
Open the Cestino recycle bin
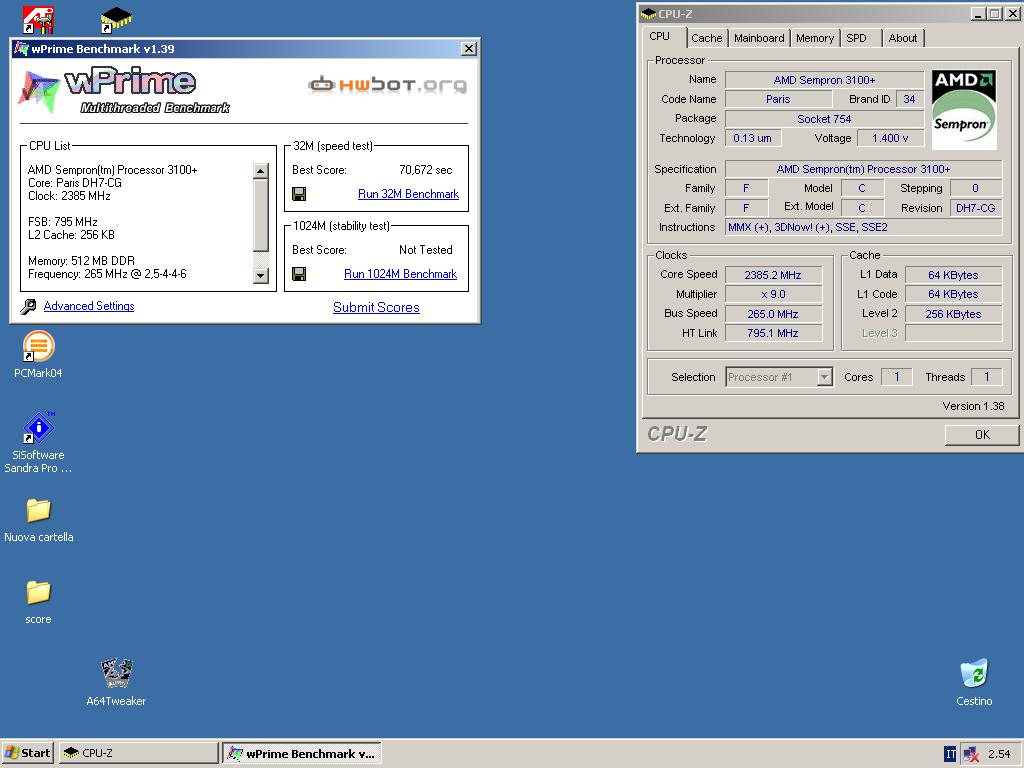tap(974, 674)
